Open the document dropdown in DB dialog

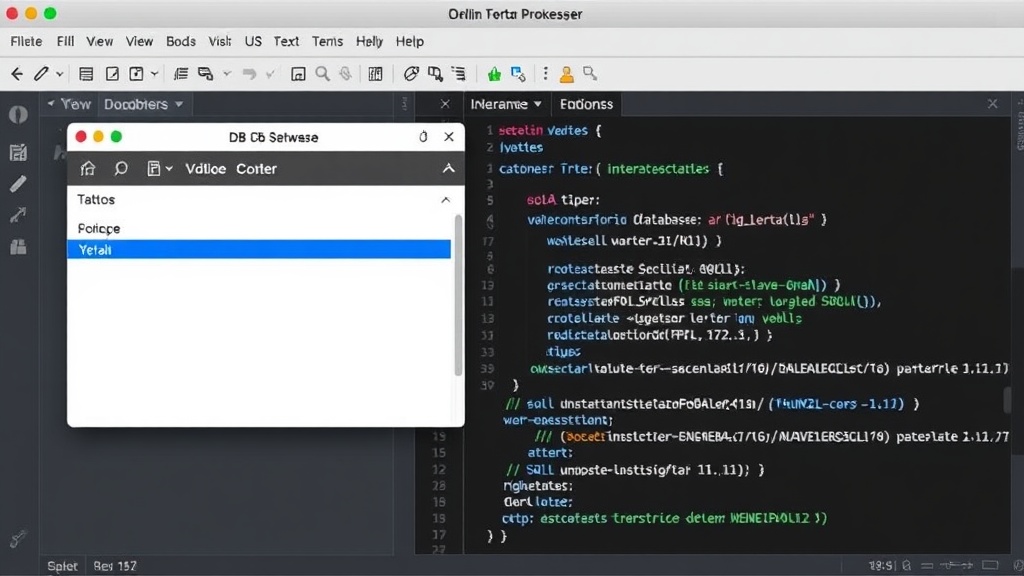[x=159, y=168]
